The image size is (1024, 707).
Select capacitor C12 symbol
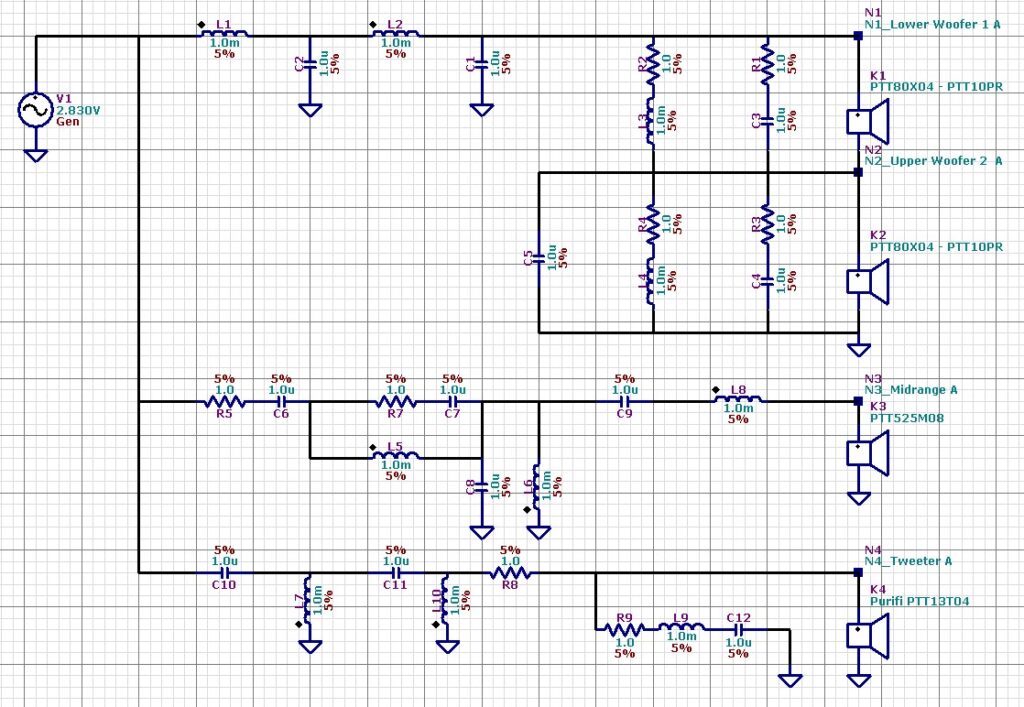coord(739,629)
